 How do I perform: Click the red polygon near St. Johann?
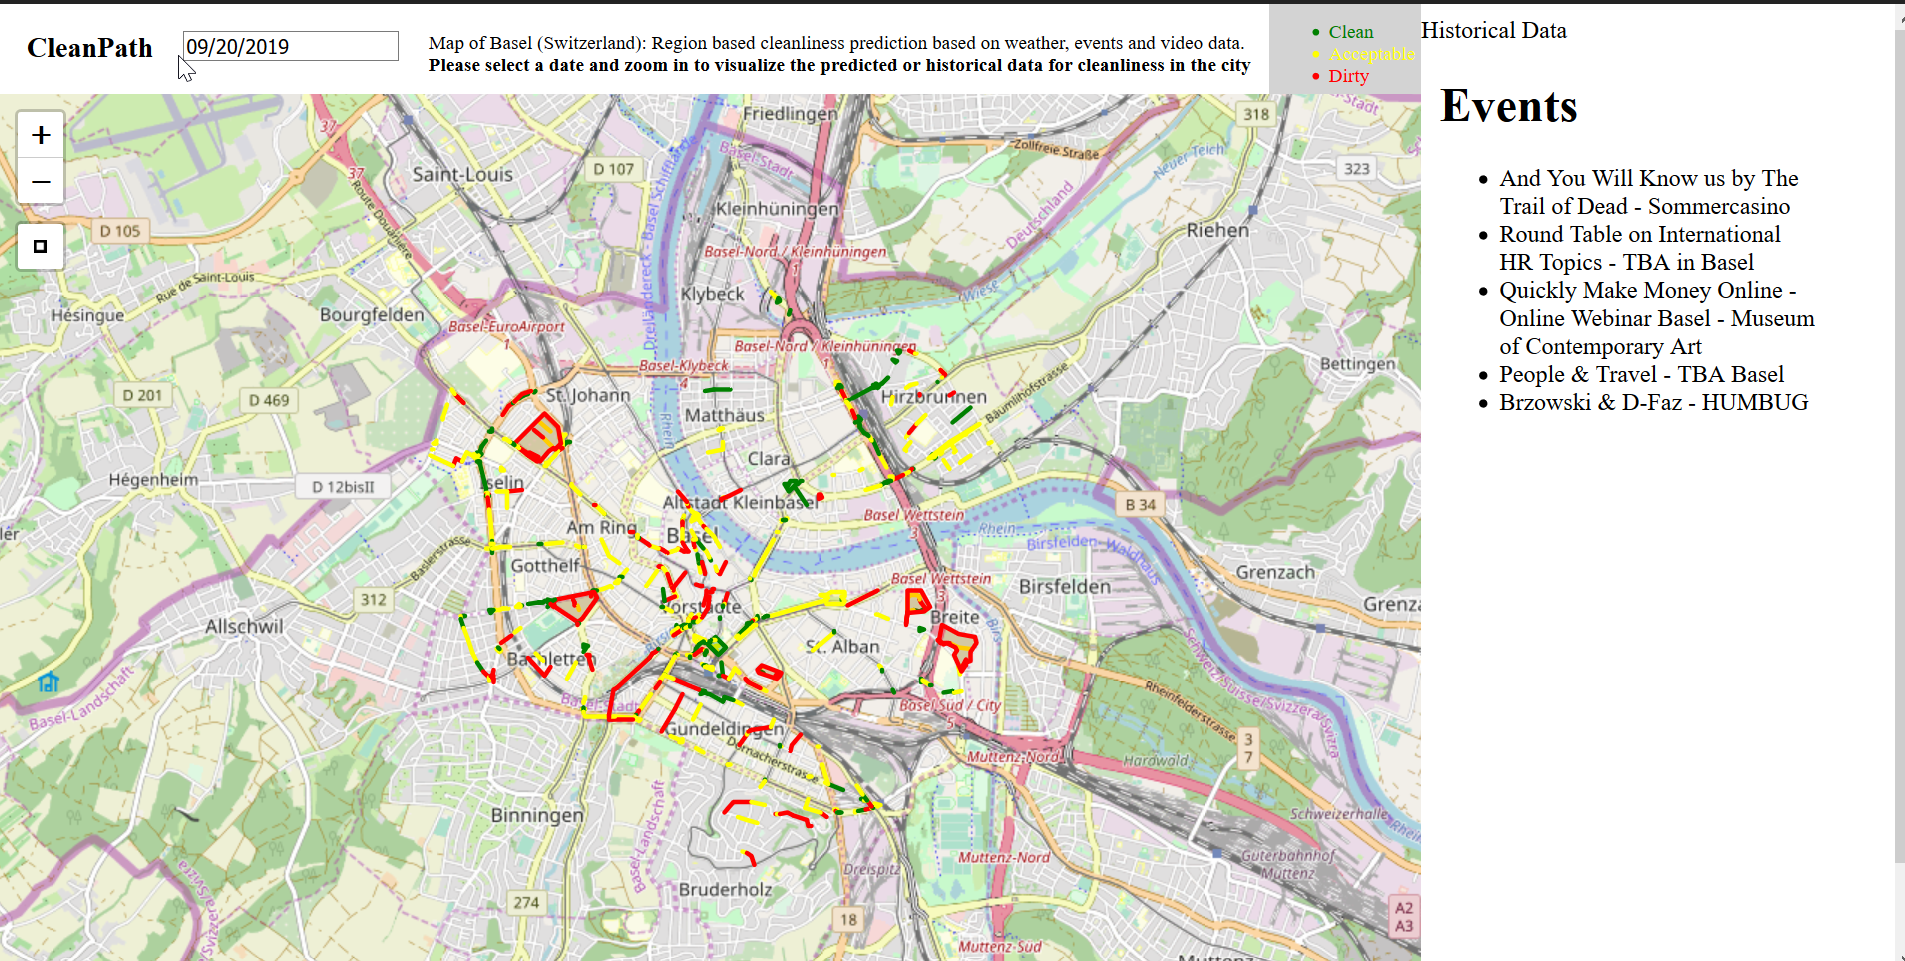point(540,438)
